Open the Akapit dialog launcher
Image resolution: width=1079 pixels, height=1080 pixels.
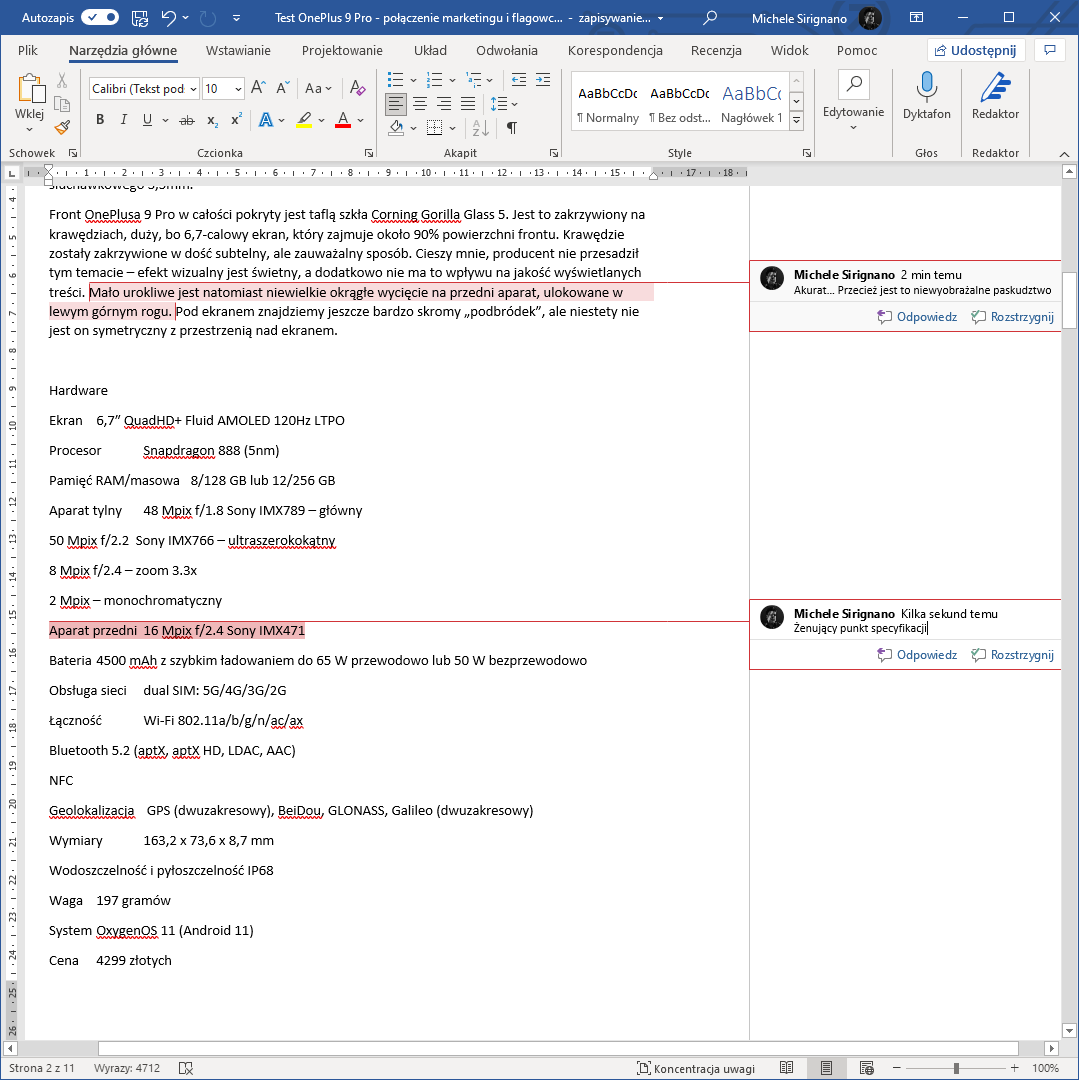[554, 153]
